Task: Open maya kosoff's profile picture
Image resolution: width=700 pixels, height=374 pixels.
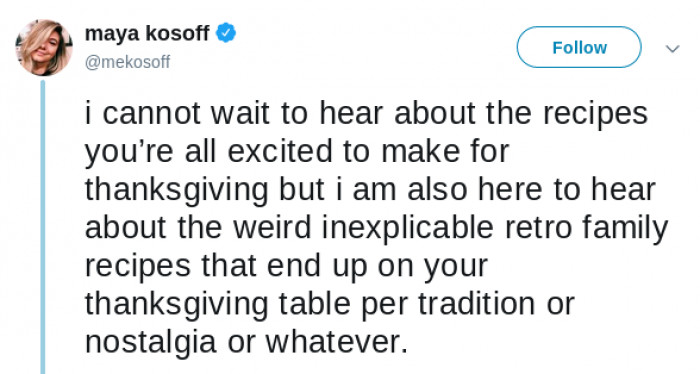Action: click(43, 48)
